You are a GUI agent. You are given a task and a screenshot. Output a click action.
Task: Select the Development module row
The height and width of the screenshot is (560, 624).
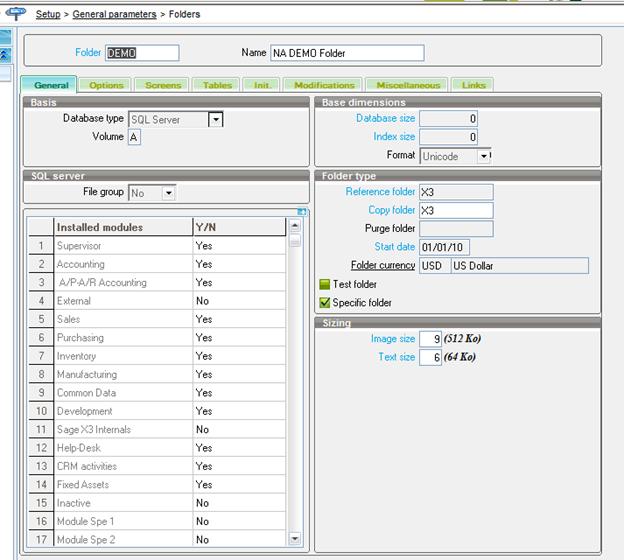(157, 411)
